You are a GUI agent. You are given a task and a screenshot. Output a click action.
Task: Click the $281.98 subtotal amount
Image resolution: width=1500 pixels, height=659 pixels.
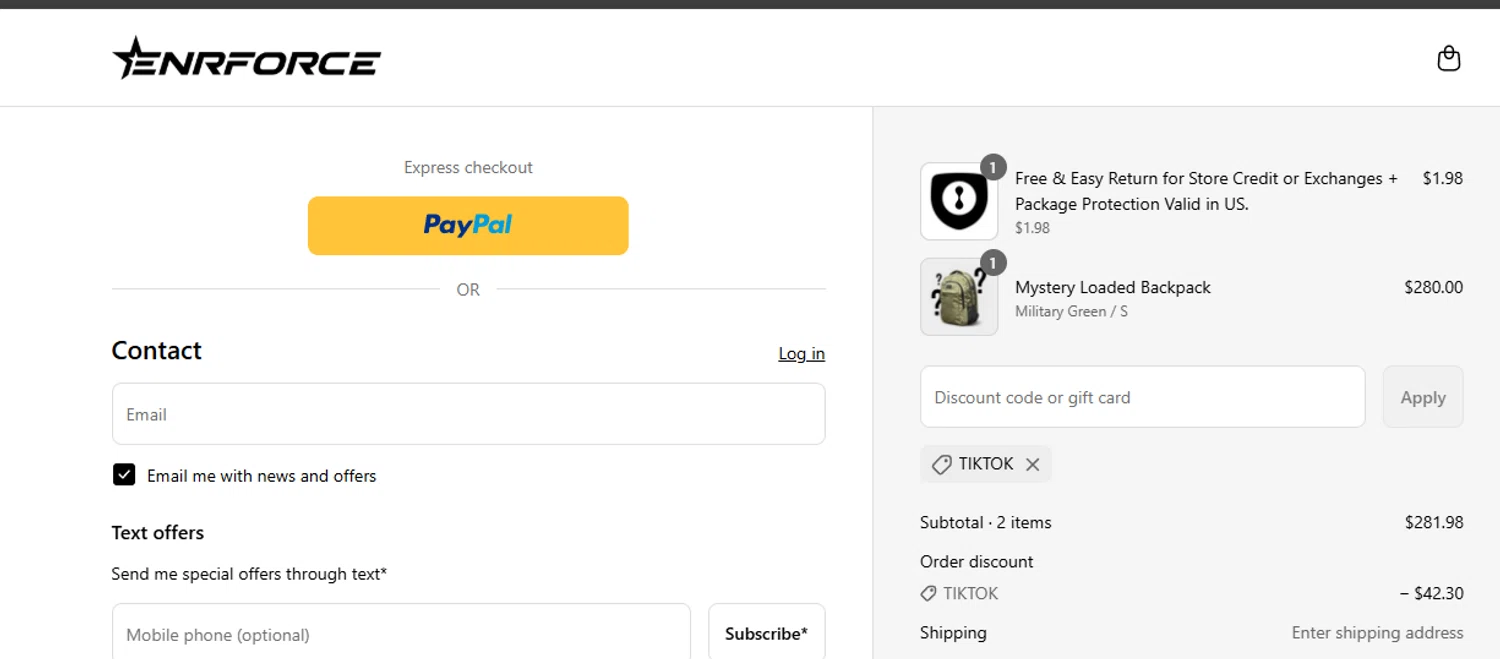pos(1434,522)
